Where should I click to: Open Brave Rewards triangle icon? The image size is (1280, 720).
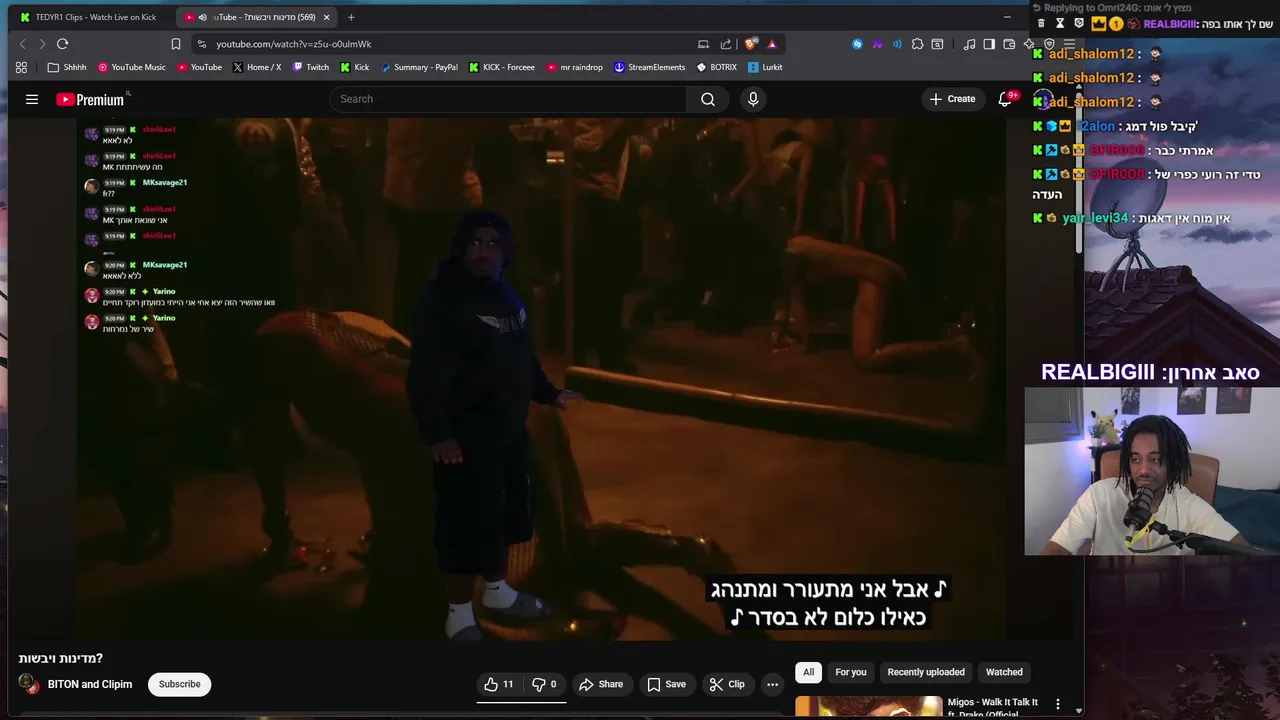(x=772, y=44)
